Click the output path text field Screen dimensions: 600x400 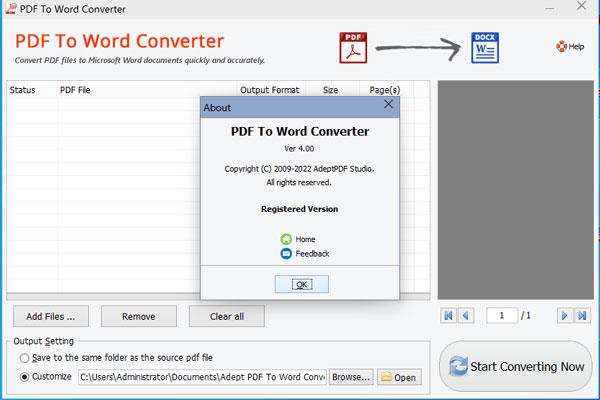pos(202,377)
